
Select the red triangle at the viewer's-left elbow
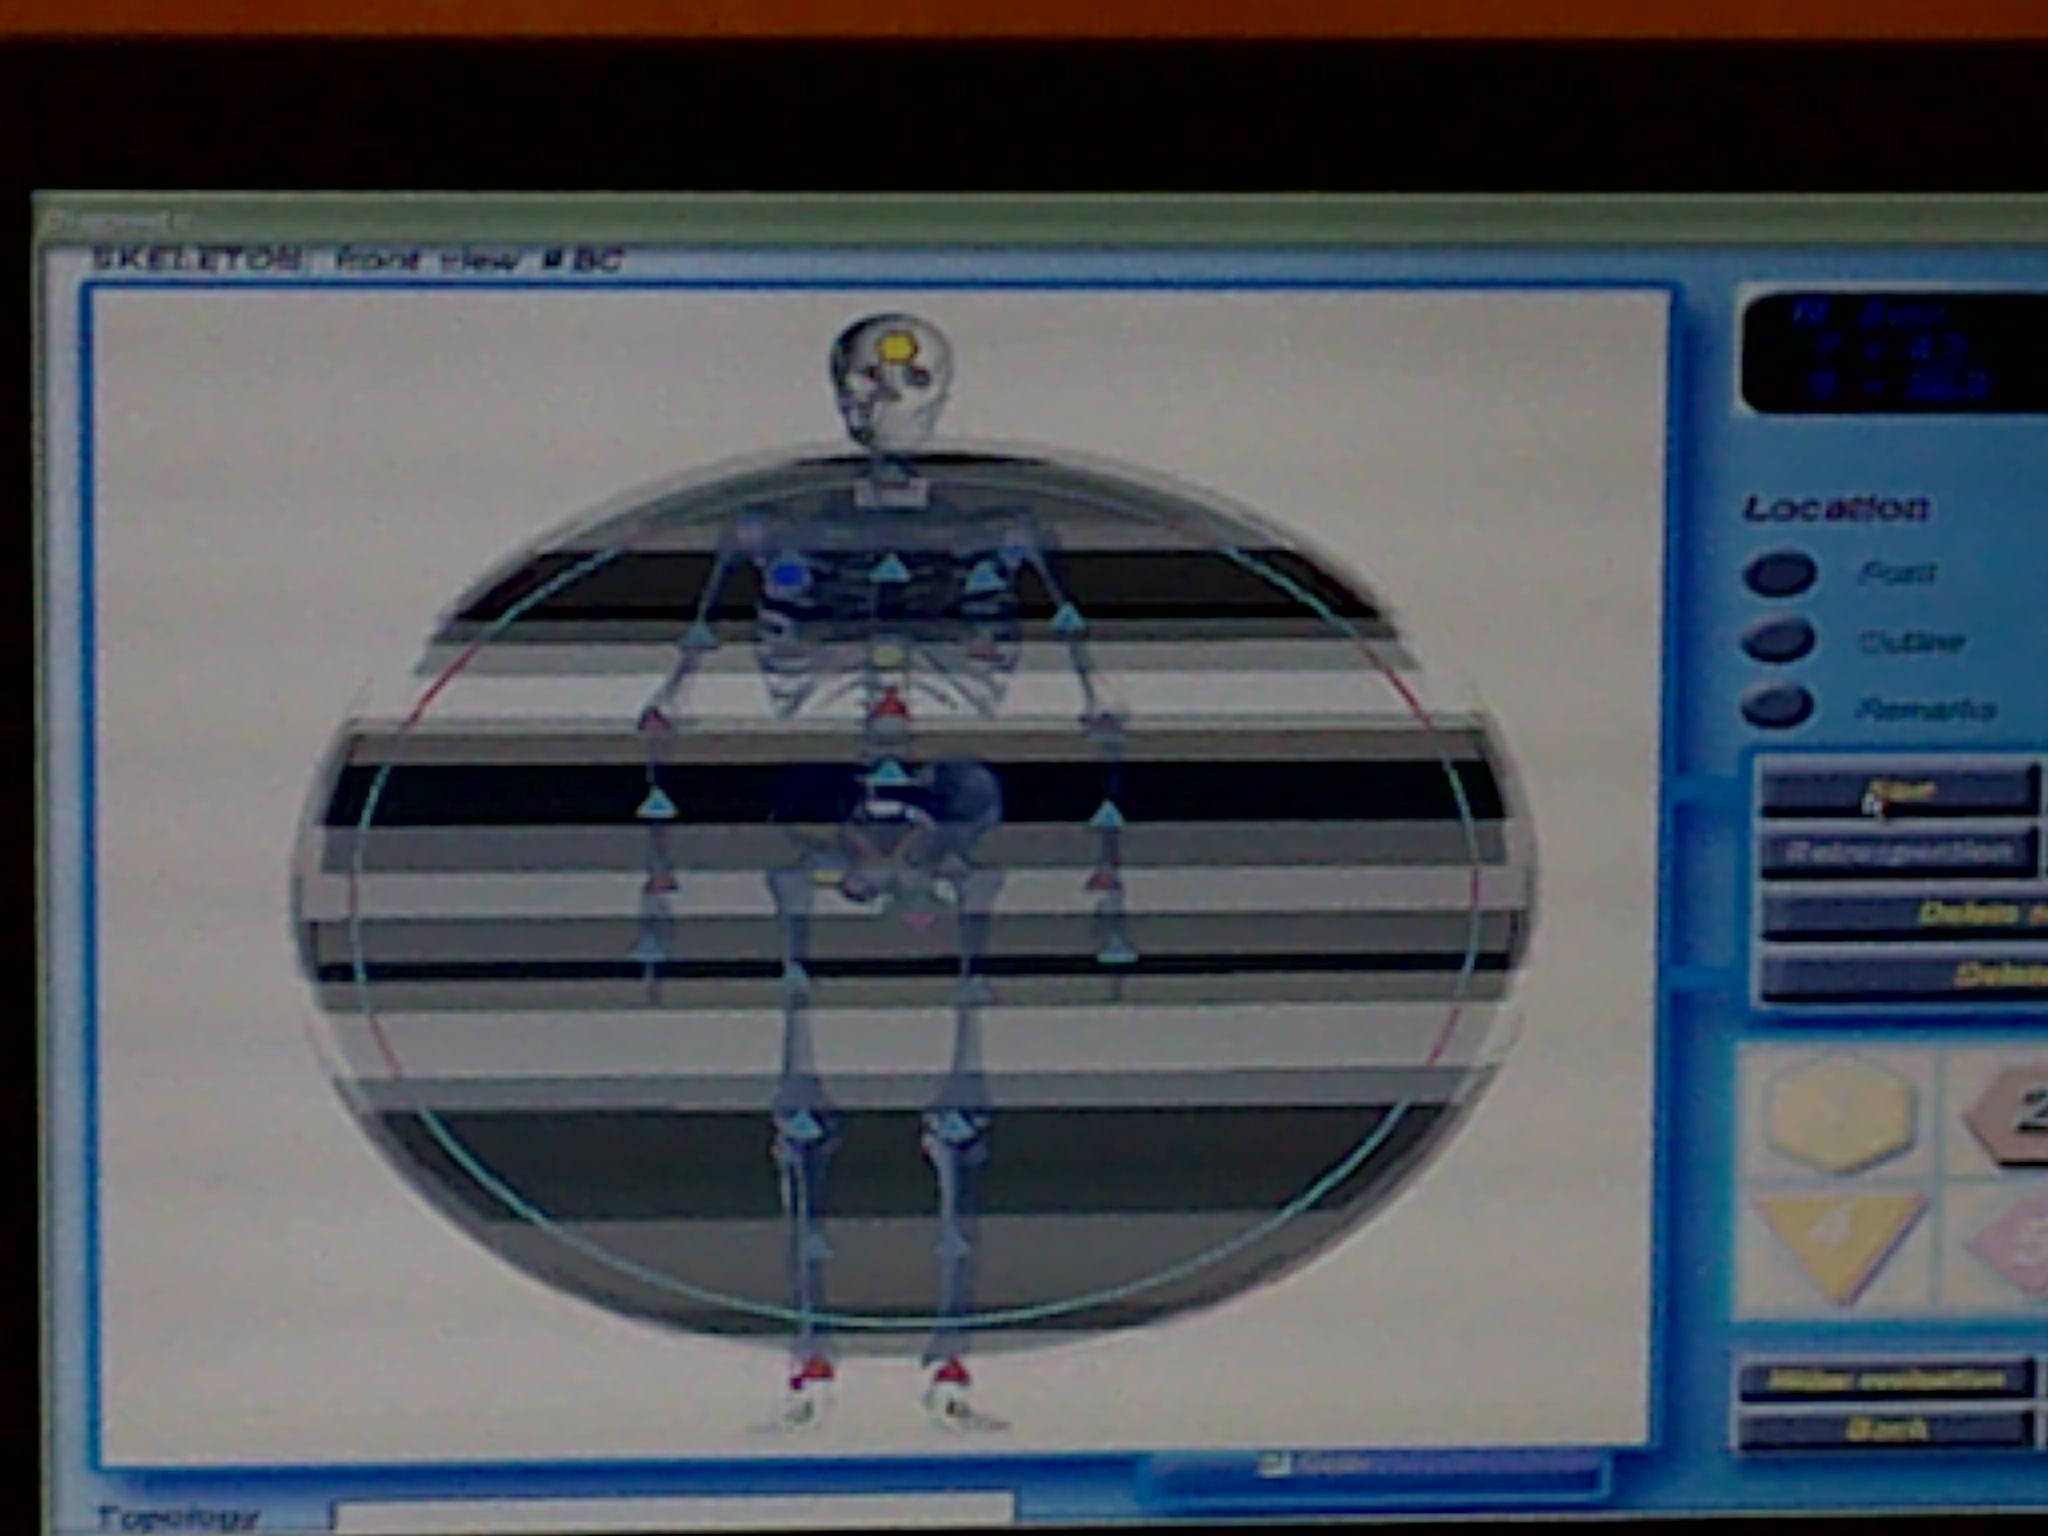pyautogui.click(x=654, y=718)
